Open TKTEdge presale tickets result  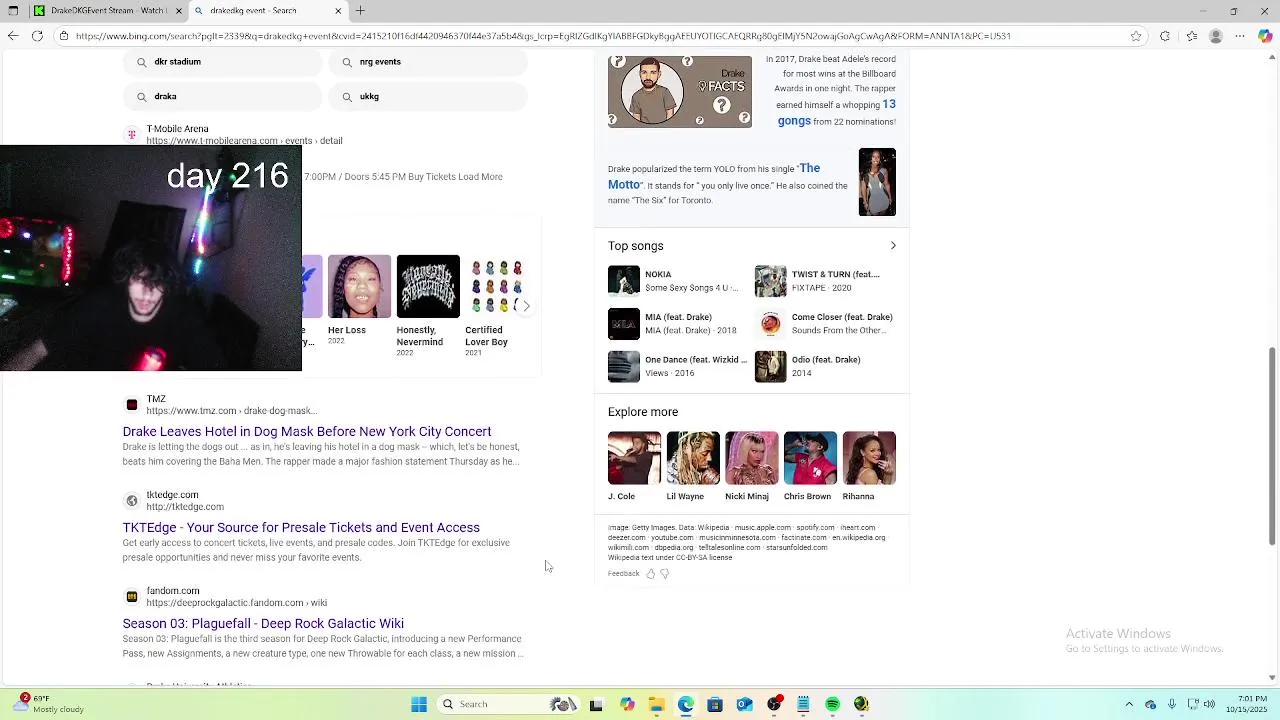click(301, 528)
